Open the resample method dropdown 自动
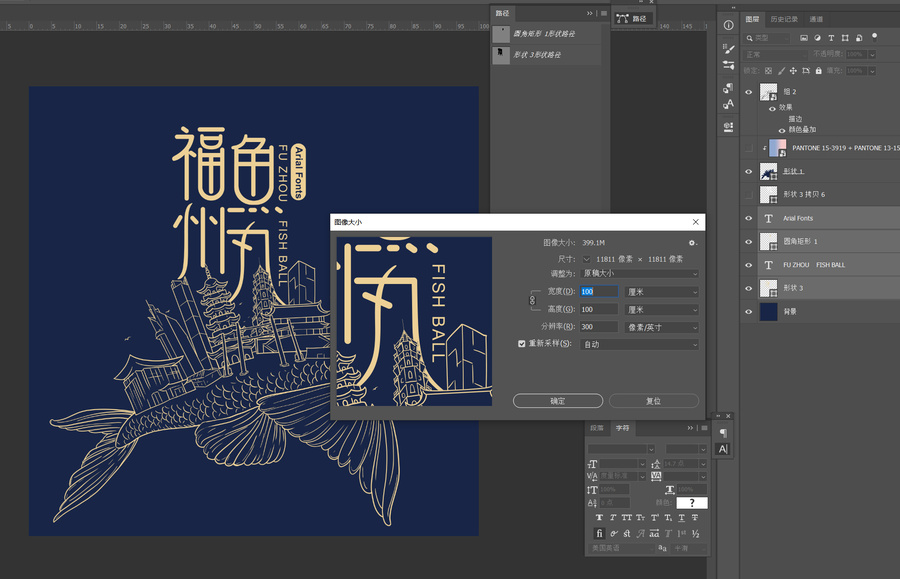The image size is (900, 579). tap(639, 344)
